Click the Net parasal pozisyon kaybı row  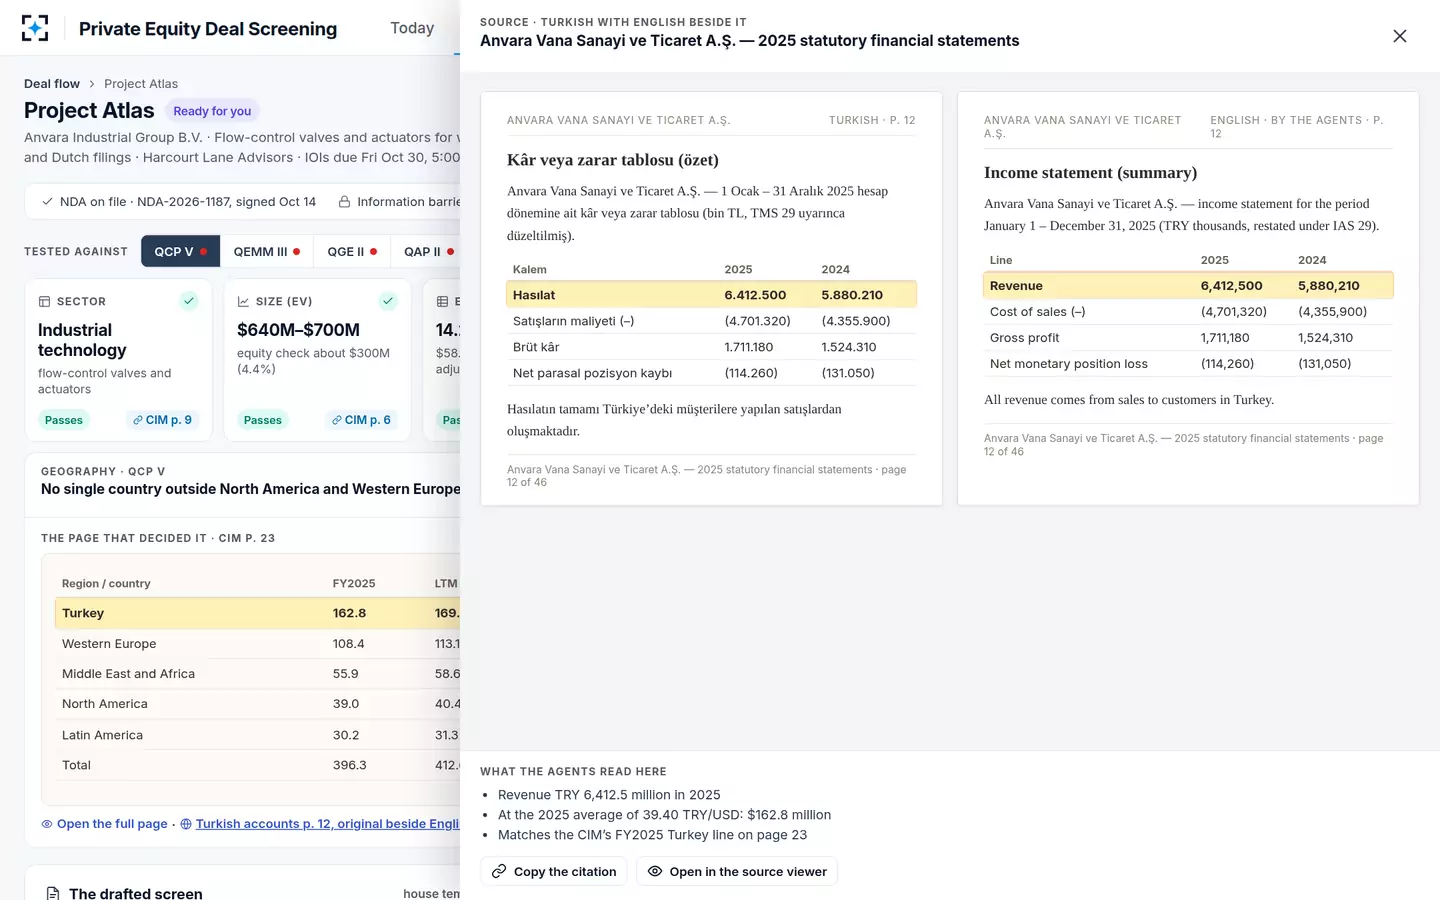tap(712, 373)
